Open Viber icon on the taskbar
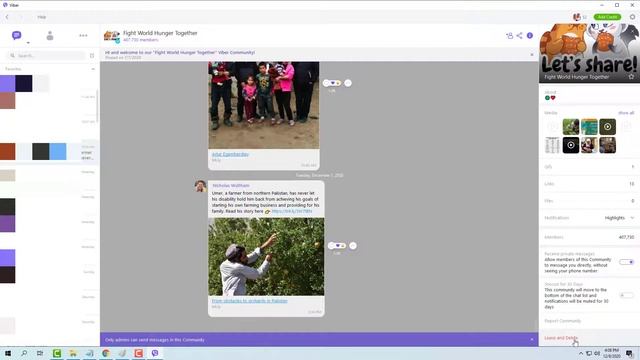The width and height of the screenshot is (640, 360). pos(155,353)
